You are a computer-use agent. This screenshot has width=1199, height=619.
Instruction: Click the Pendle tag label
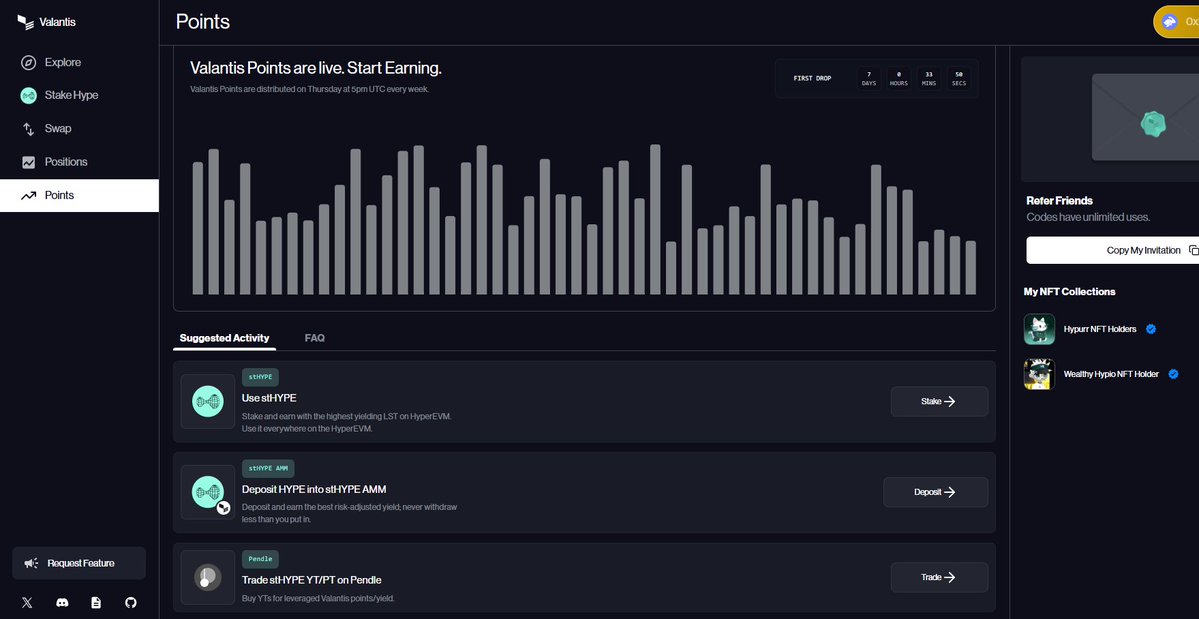pos(261,559)
